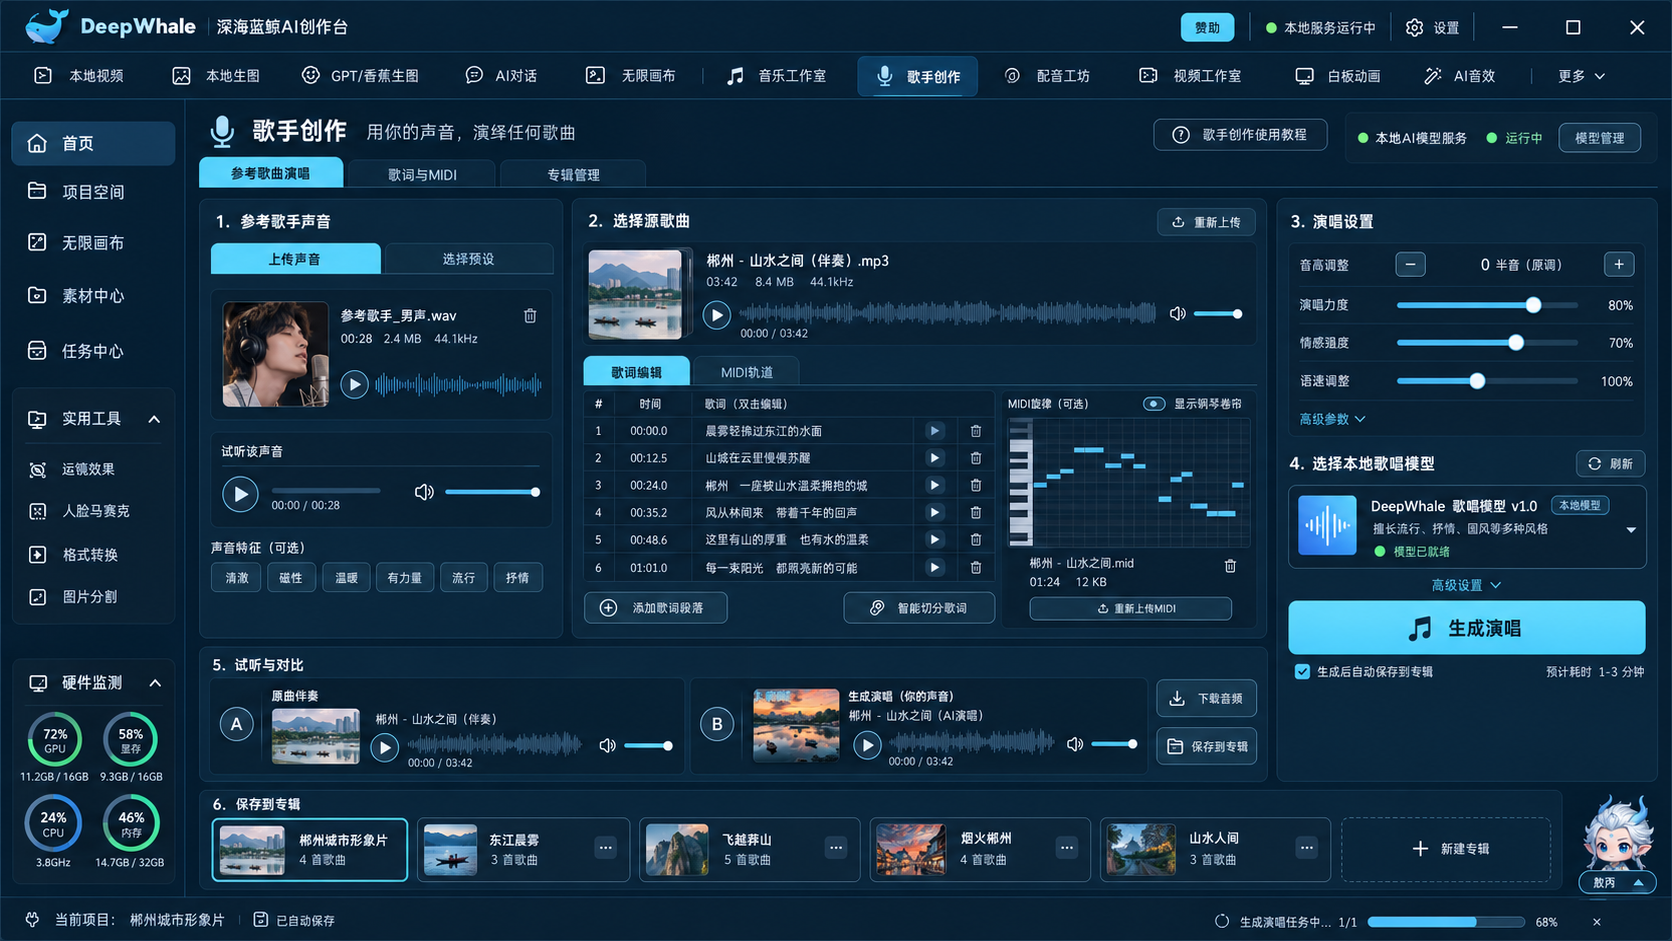
Task: Play the source song 郴州 - 山水之间 (伴奏).mp3
Action: pyautogui.click(x=716, y=316)
